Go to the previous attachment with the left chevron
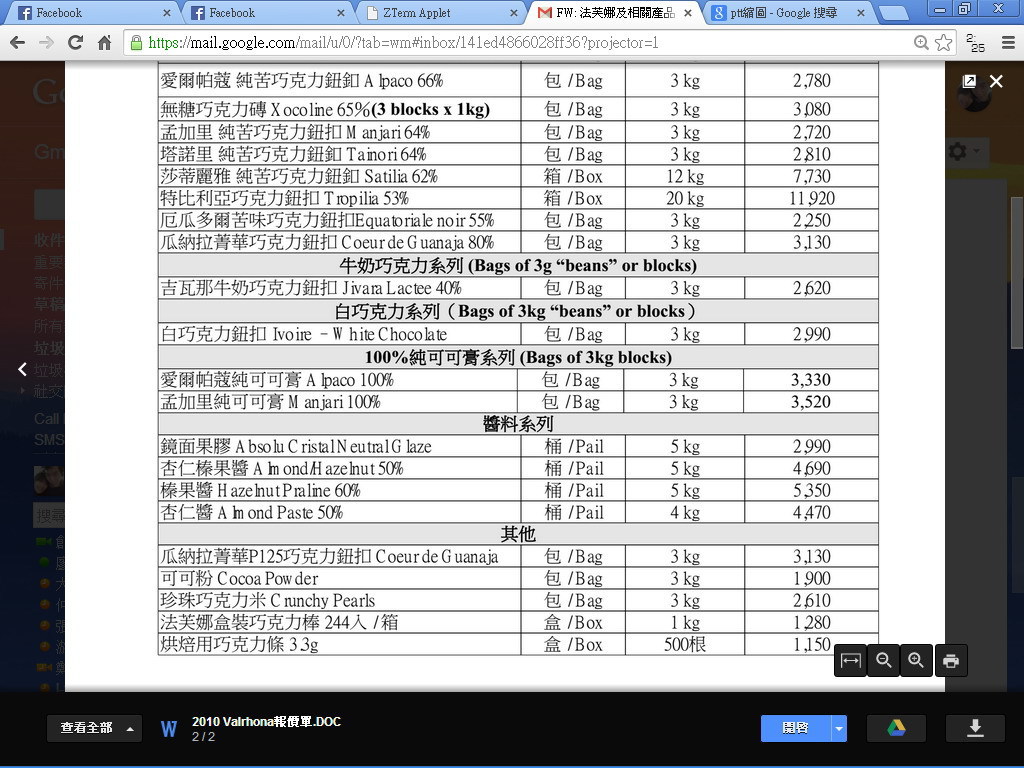Image resolution: width=1024 pixels, height=768 pixels. pyautogui.click(x=22, y=370)
